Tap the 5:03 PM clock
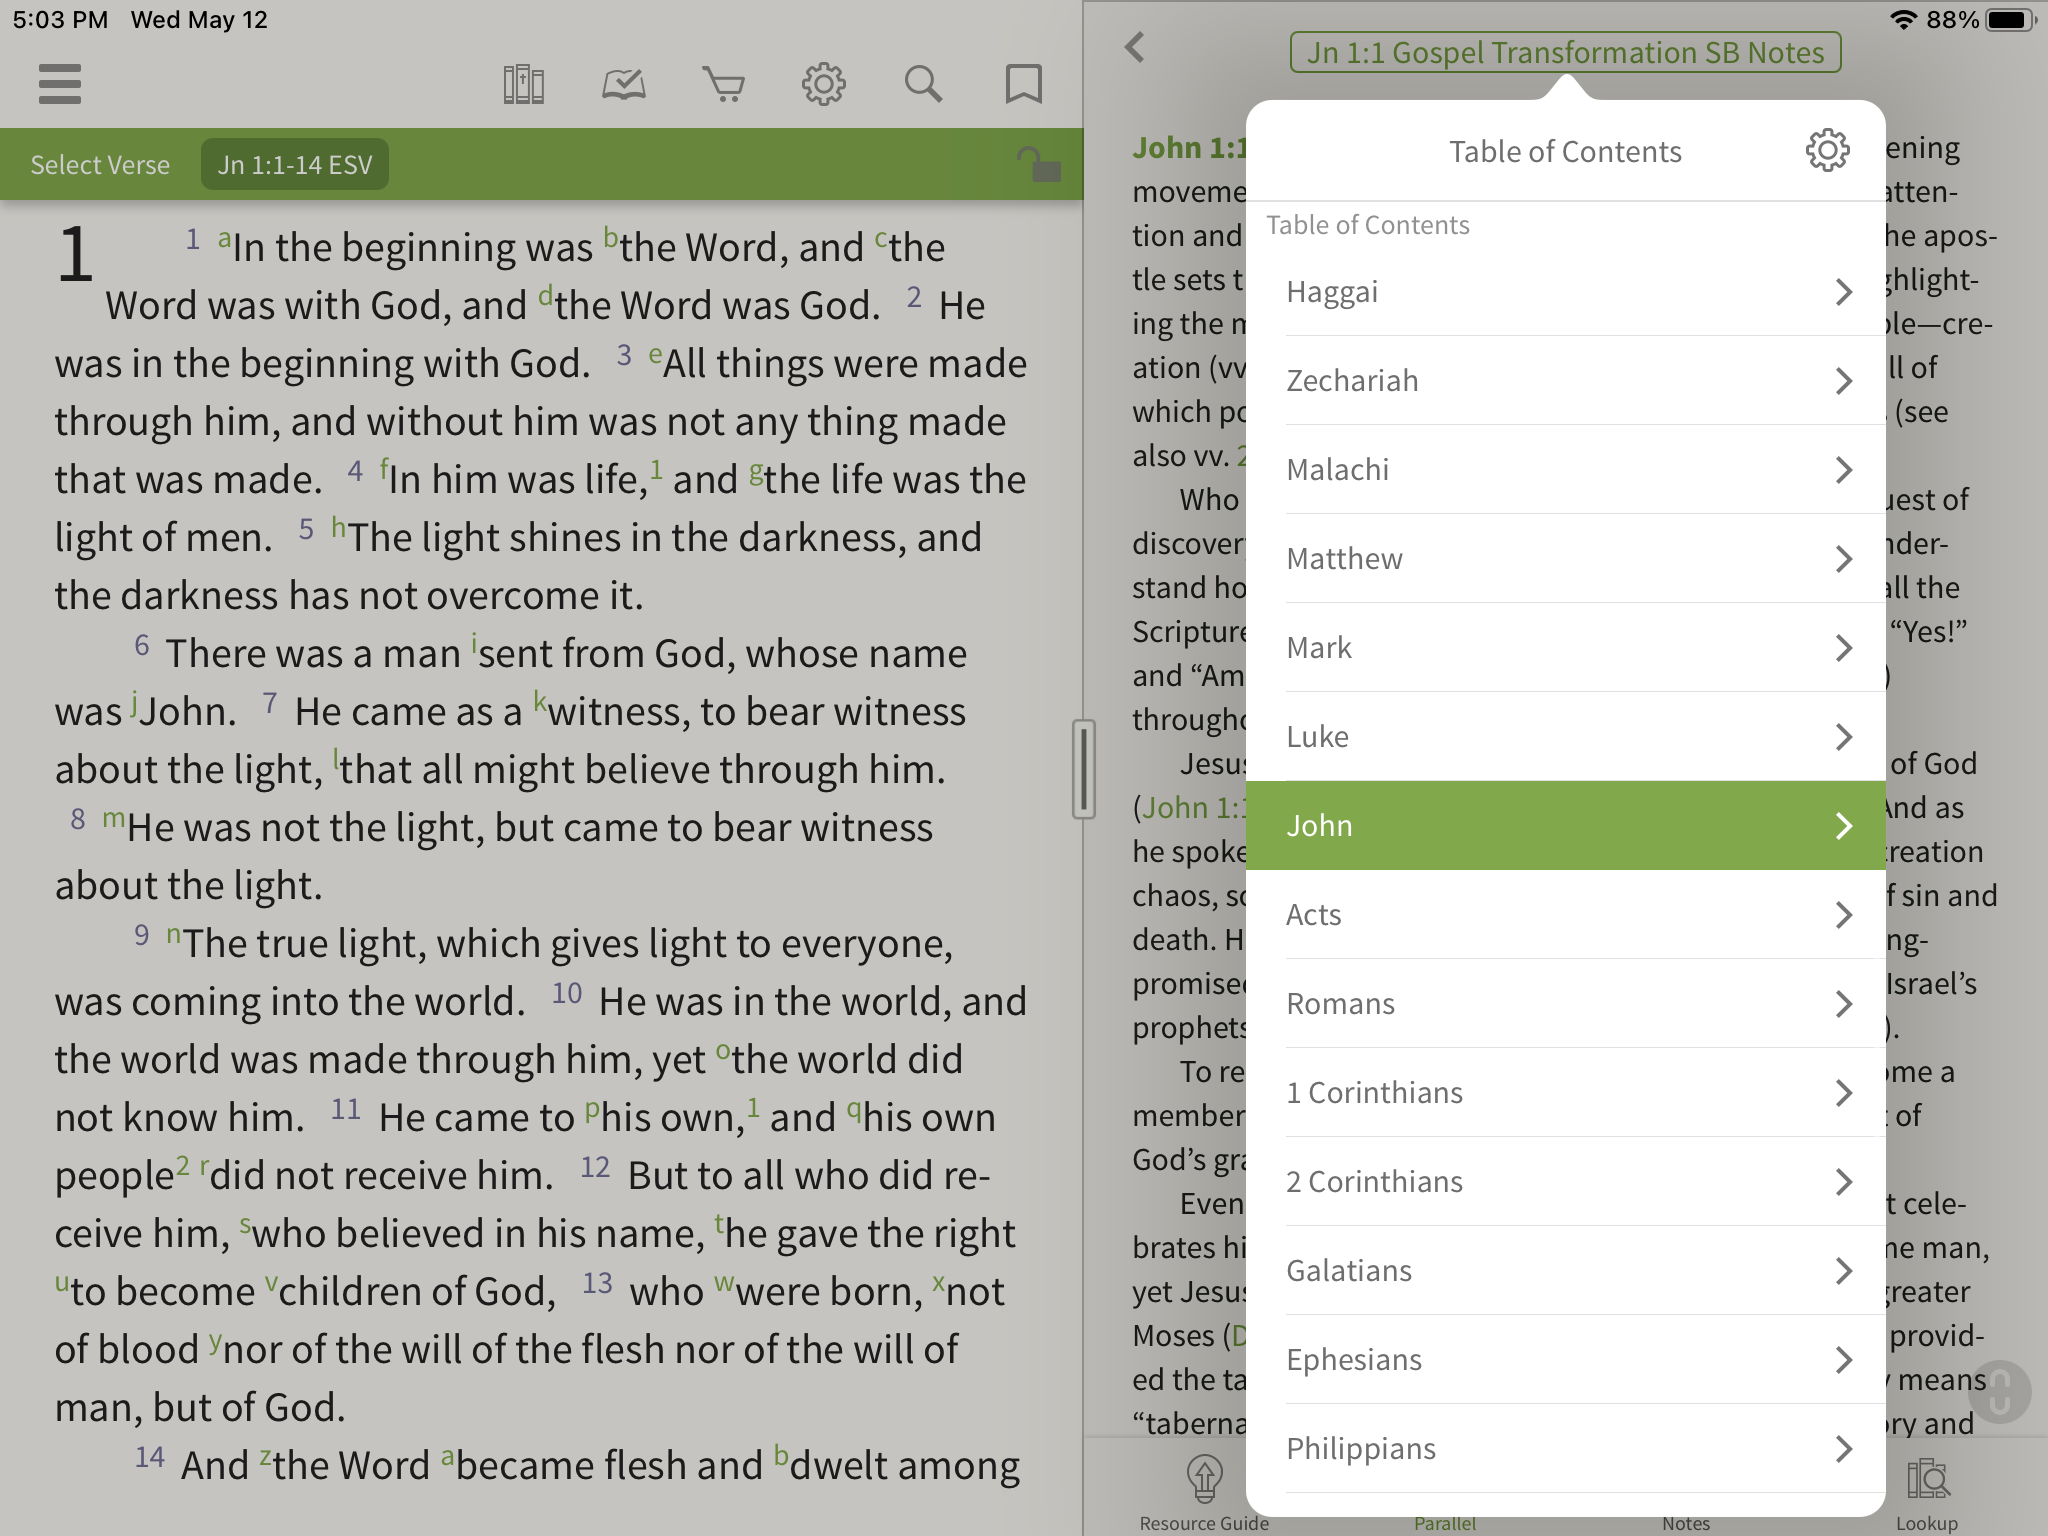Viewport: 2048px width, 1536px height. [60, 20]
